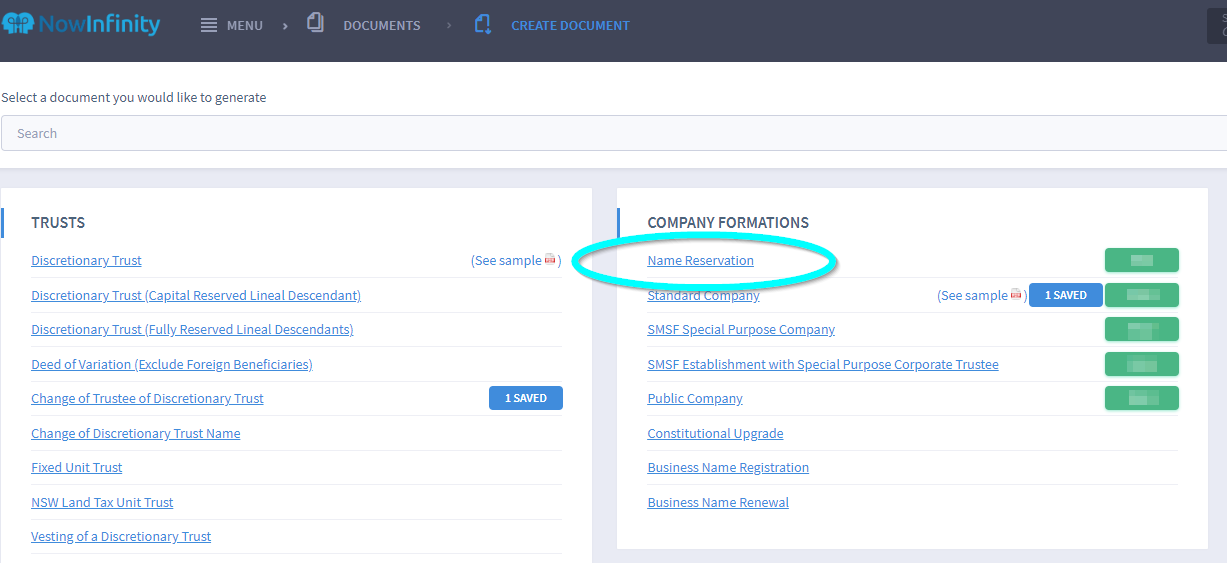Image resolution: width=1227 pixels, height=563 pixels.
Task: Focus the document Search field
Action: tap(614, 133)
